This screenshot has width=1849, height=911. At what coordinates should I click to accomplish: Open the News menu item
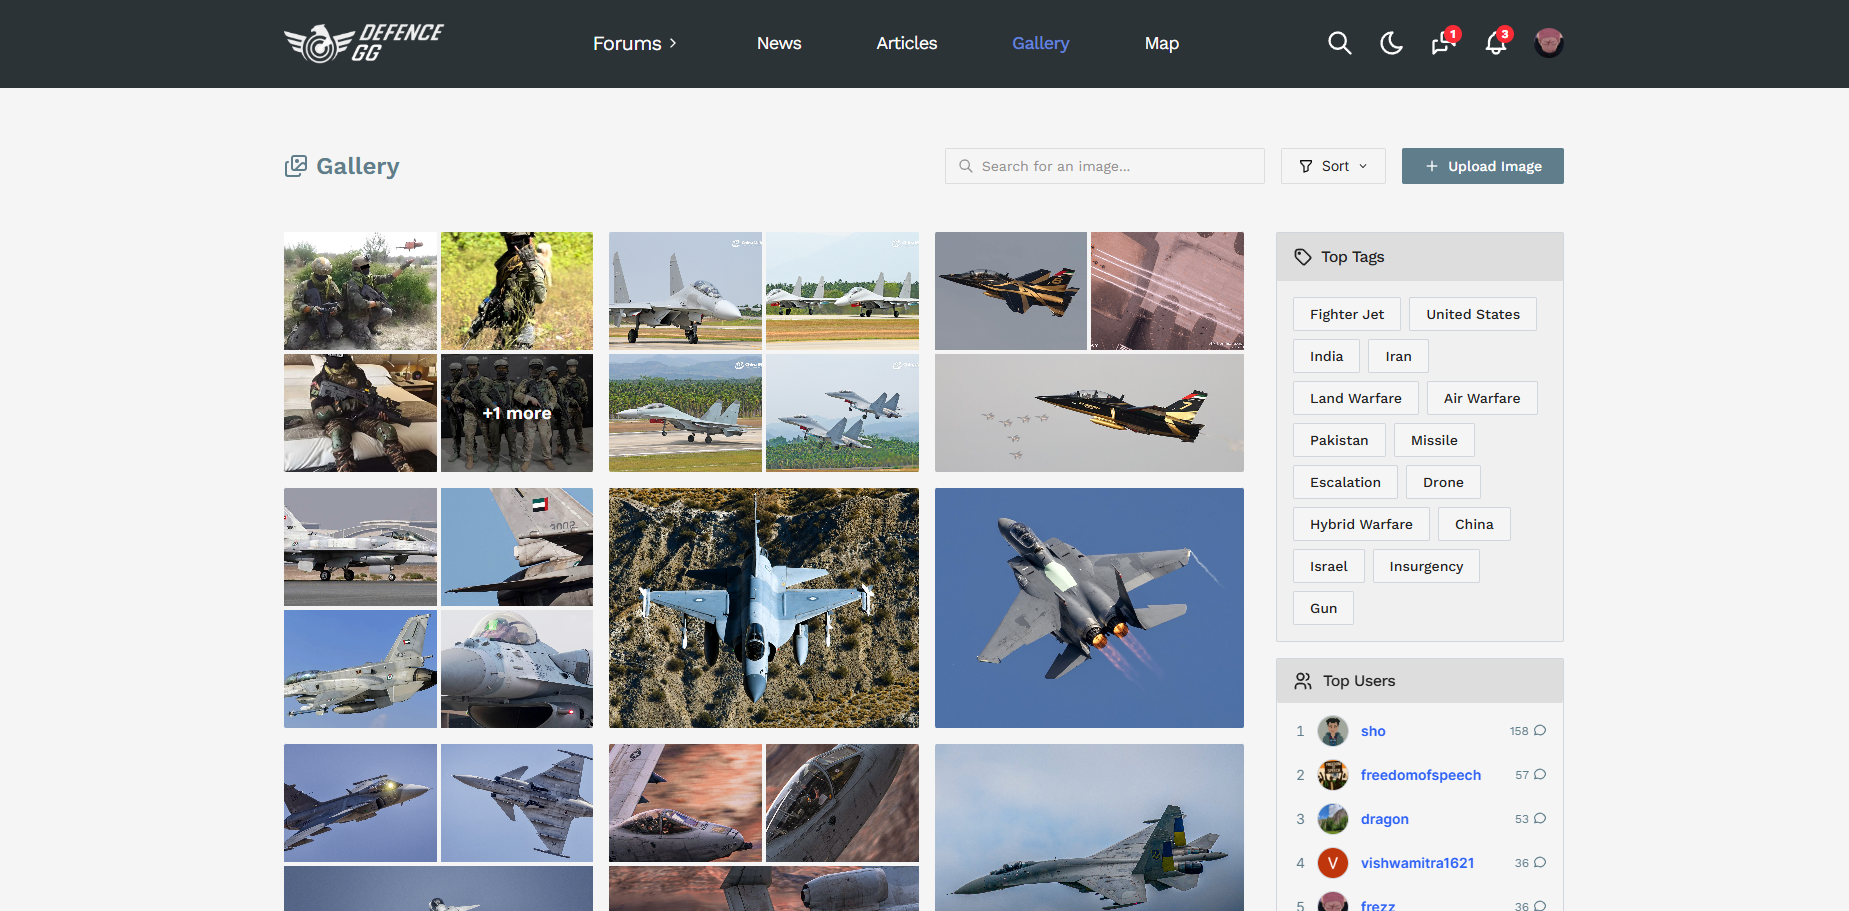click(779, 43)
